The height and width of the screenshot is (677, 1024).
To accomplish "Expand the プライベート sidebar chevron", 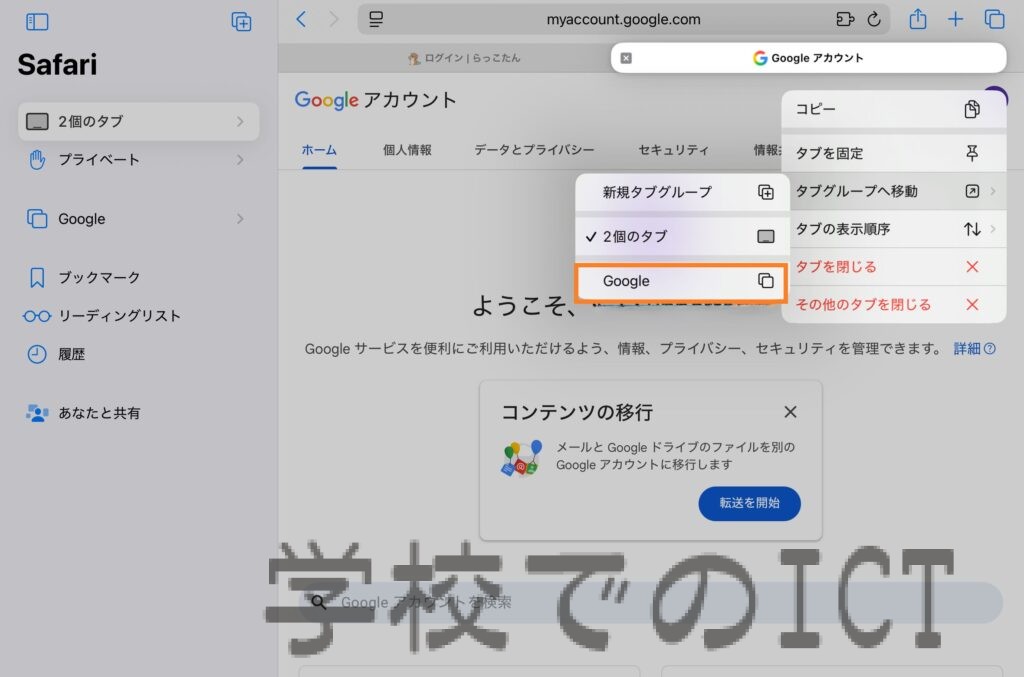I will click(240, 159).
